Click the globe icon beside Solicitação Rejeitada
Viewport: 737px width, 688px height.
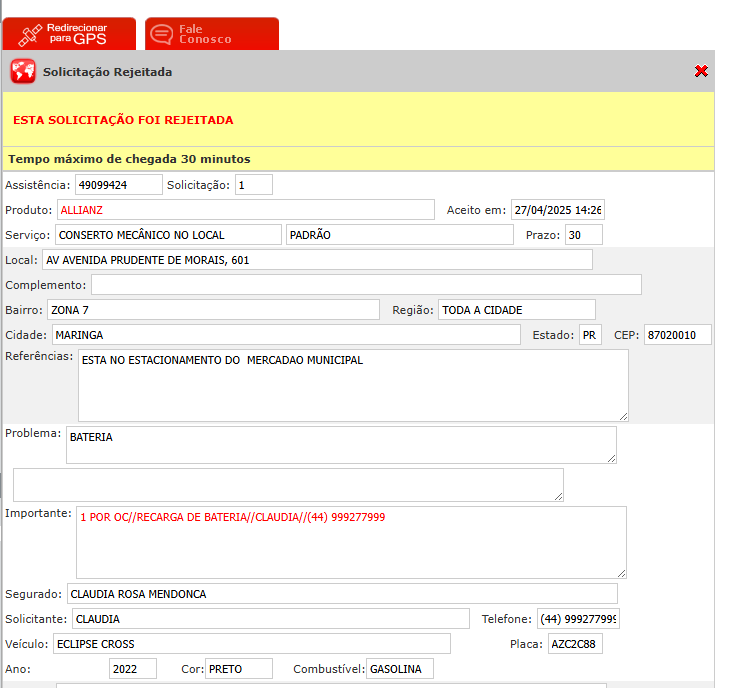[x=23, y=72]
